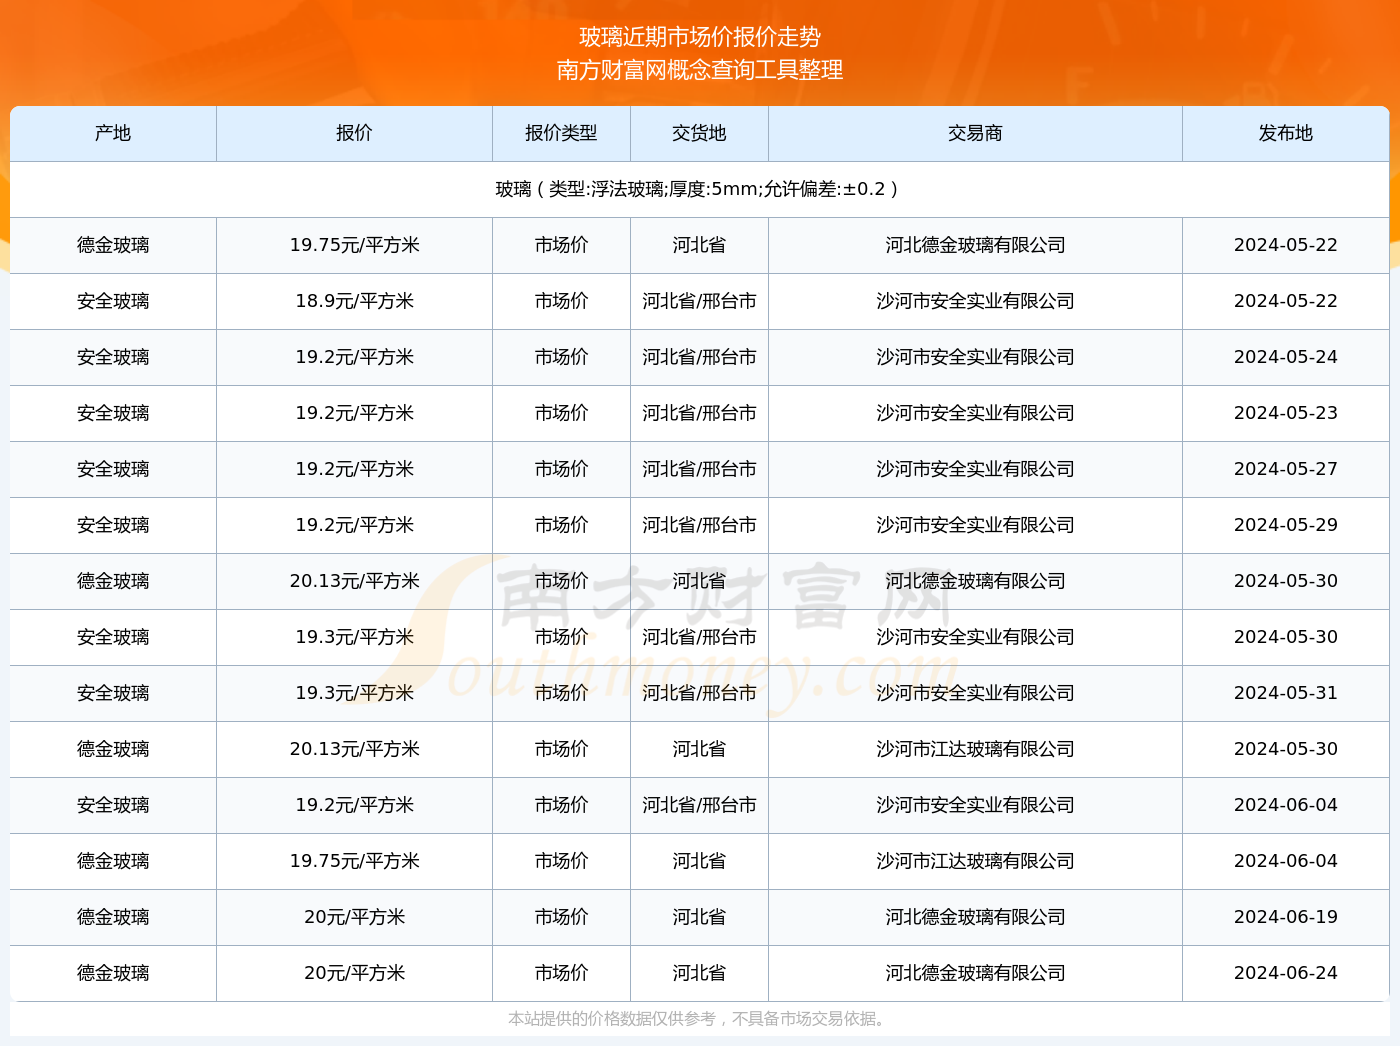Screen dimensions: 1400x1046
Task: Click 河北省/邢台市 in the 2024-05-29 row
Action: pyautogui.click(x=699, y=525)
